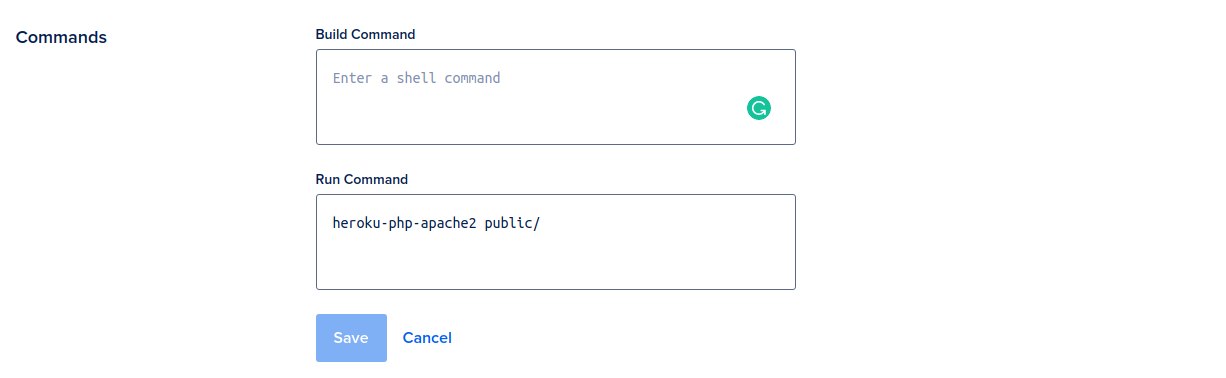The width and height of the screenshot is (1226, 378).
Task: Open the Grammarly icon in Build Command
Action: tap(759, 108)
